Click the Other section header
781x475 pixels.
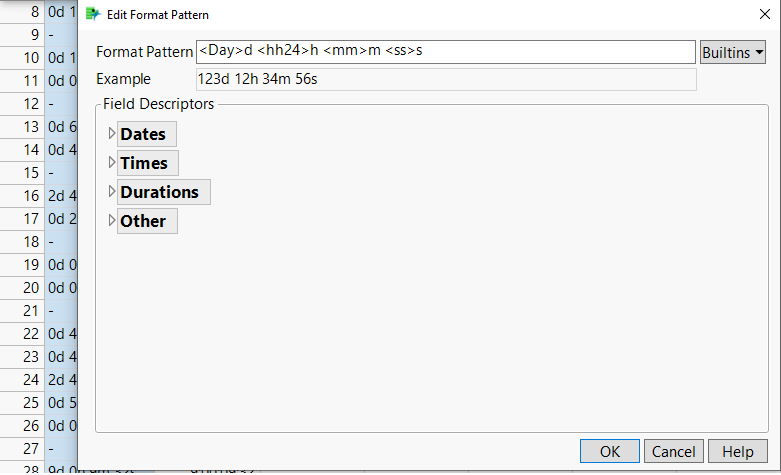tap(143, 221)
